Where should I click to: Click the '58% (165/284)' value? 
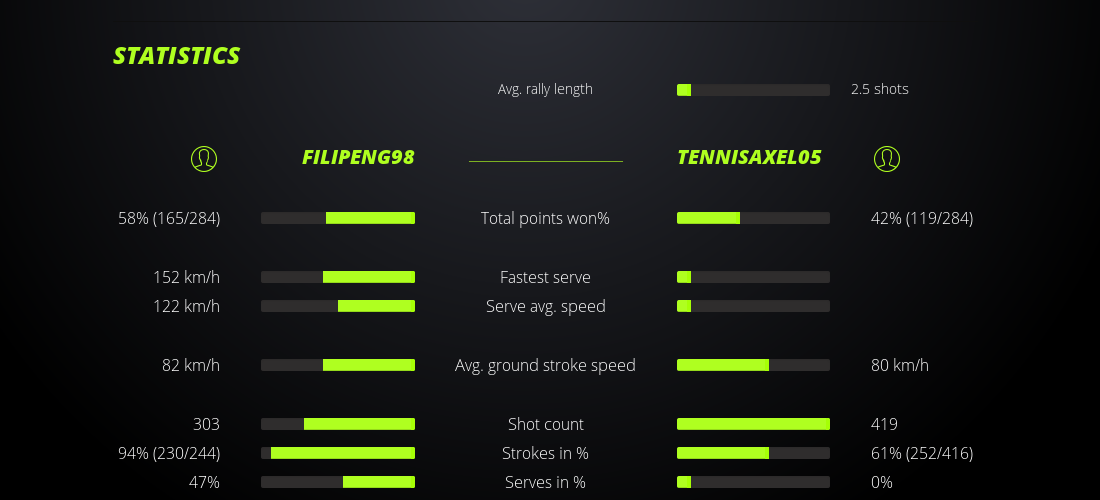(x=169, y=218)
